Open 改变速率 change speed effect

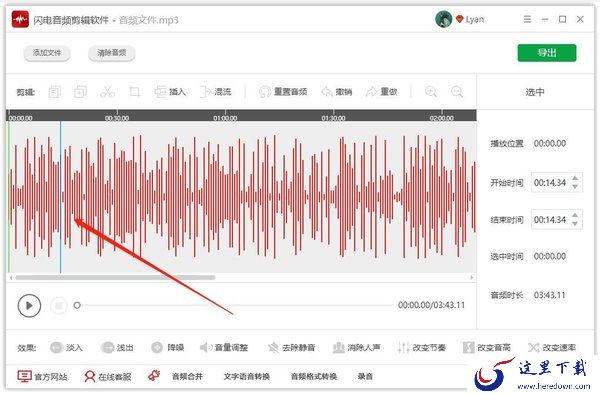coord(552,347)
